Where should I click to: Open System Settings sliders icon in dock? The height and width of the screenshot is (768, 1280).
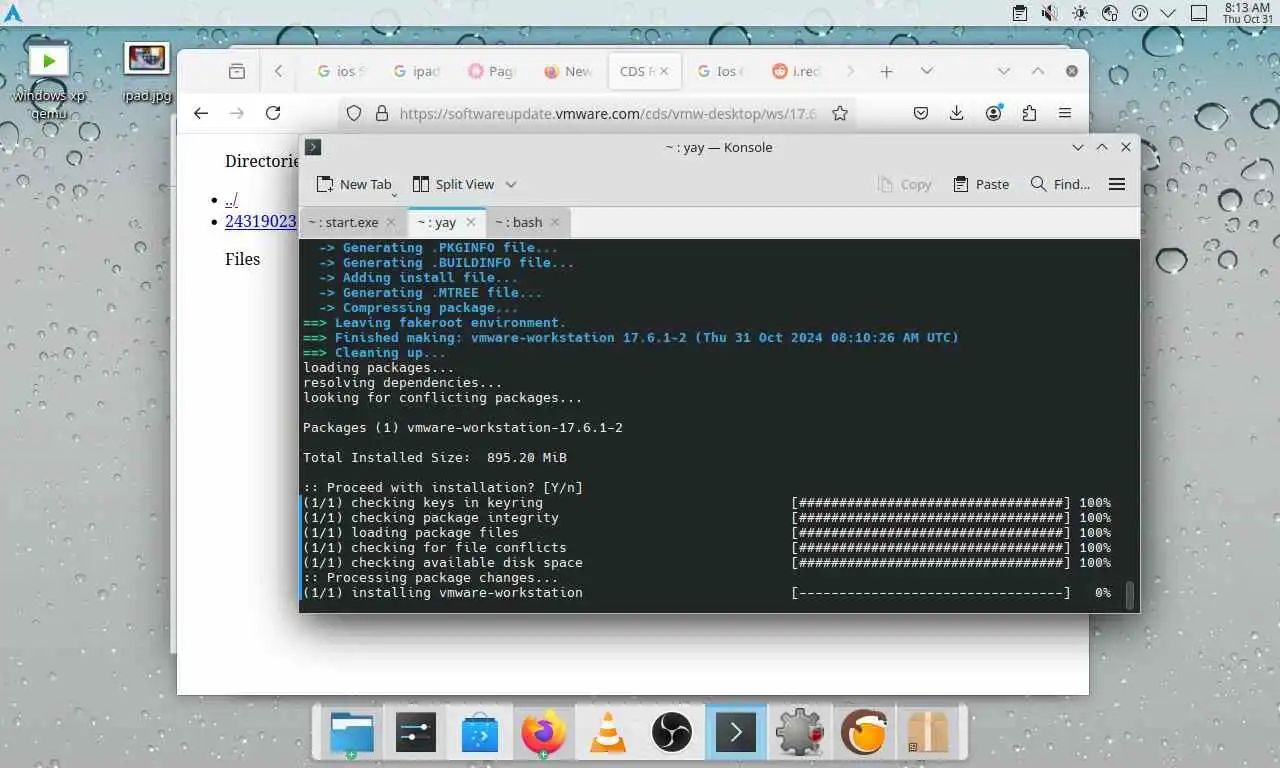[416, 733]
